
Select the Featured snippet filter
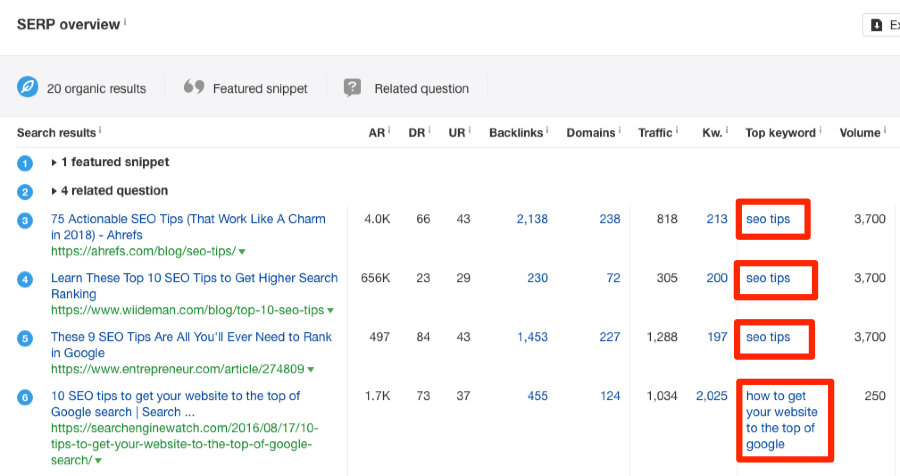pyautogui.click(x=245, y=88)
